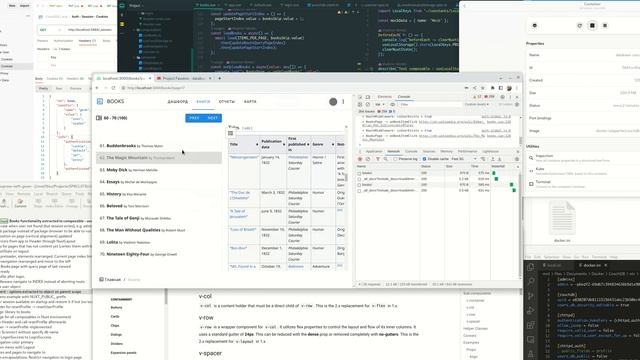This screenshot has width=640, height=360.
Task: Open network search magnifier icon
Action: [386, 159]
